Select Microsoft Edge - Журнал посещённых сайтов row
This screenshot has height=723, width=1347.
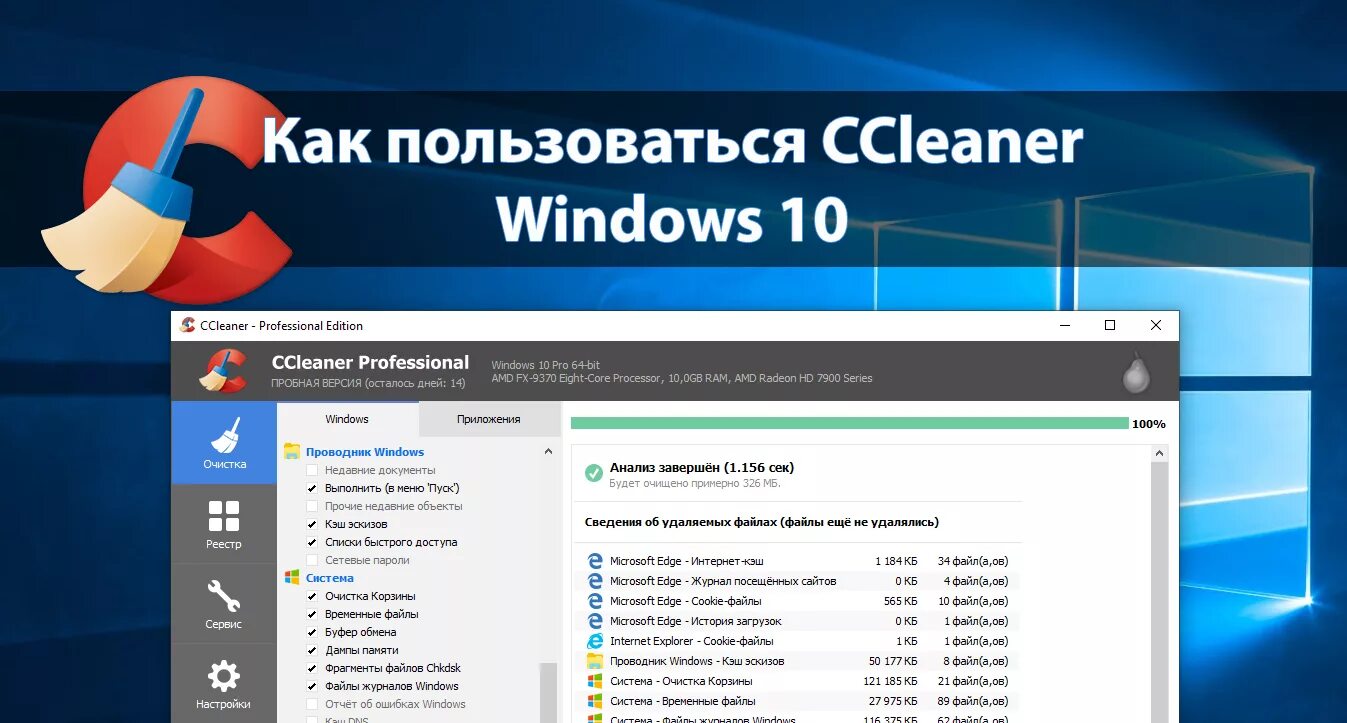pos(797,581)
